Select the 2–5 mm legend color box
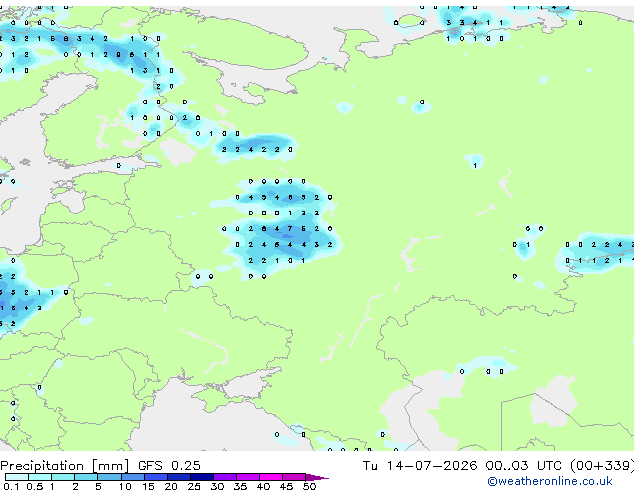This screenshot has height=490, width=634. pos(86,477)
